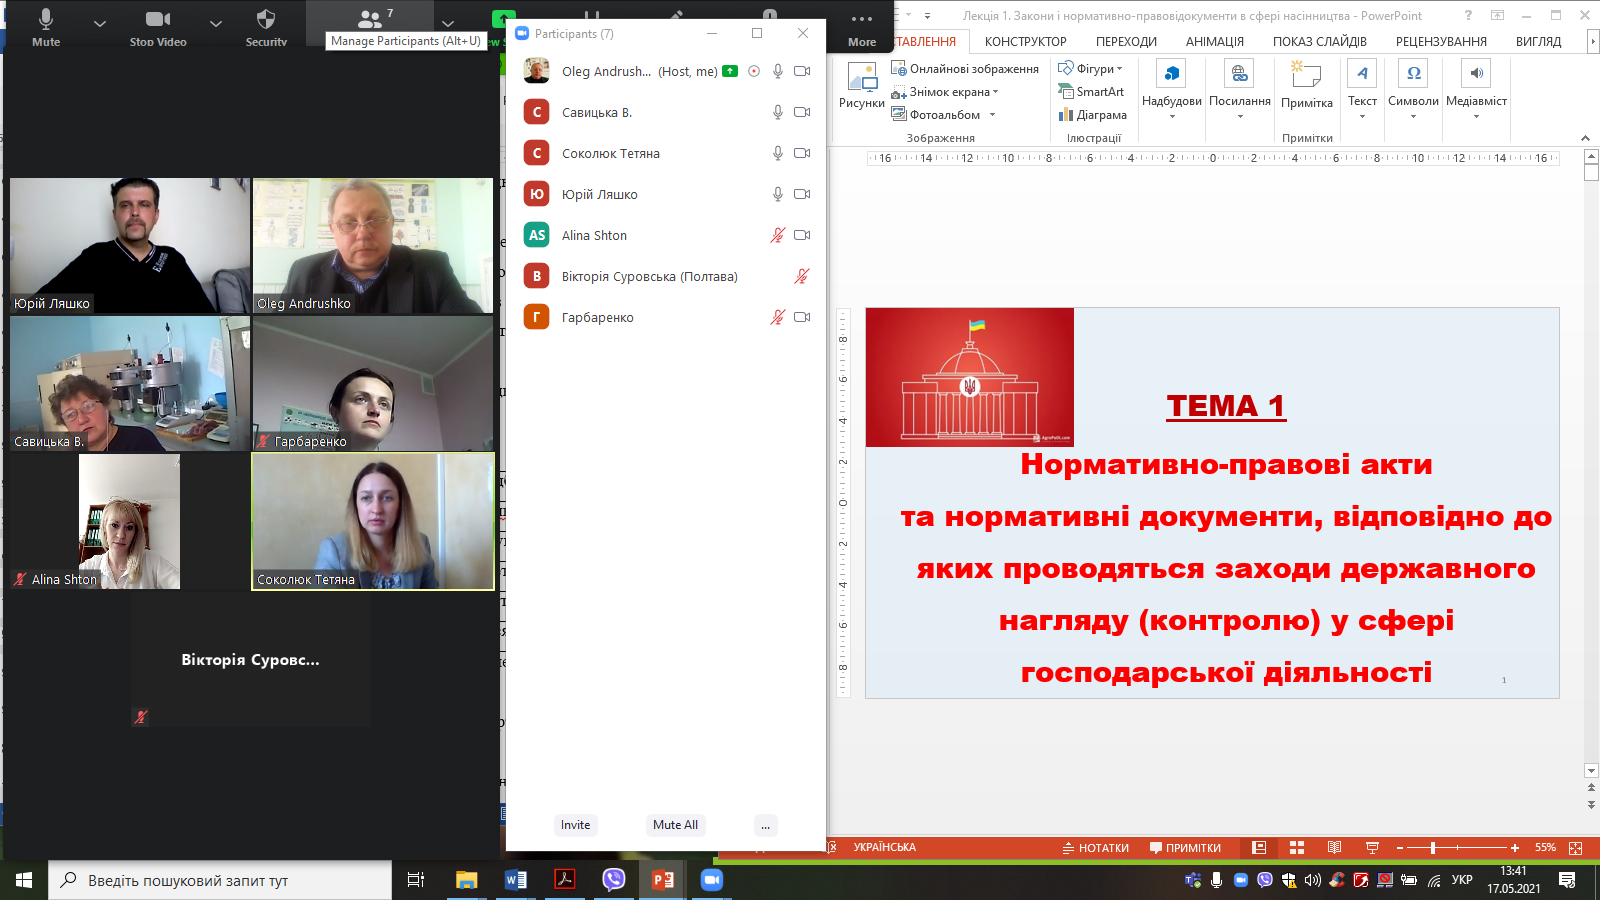Select Гарбаренко video thumbnail
The height and width of the screenshot is (900, 1600).
[373, 384]
